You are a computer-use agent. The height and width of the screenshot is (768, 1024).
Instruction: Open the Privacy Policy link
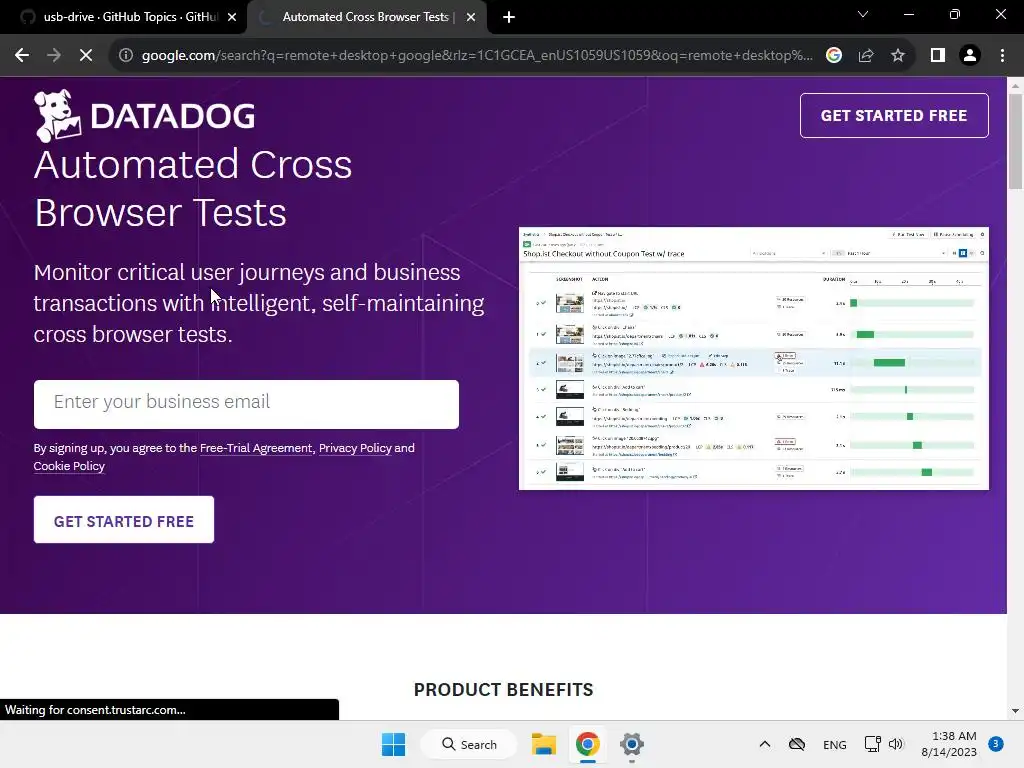tap(355, 448)
